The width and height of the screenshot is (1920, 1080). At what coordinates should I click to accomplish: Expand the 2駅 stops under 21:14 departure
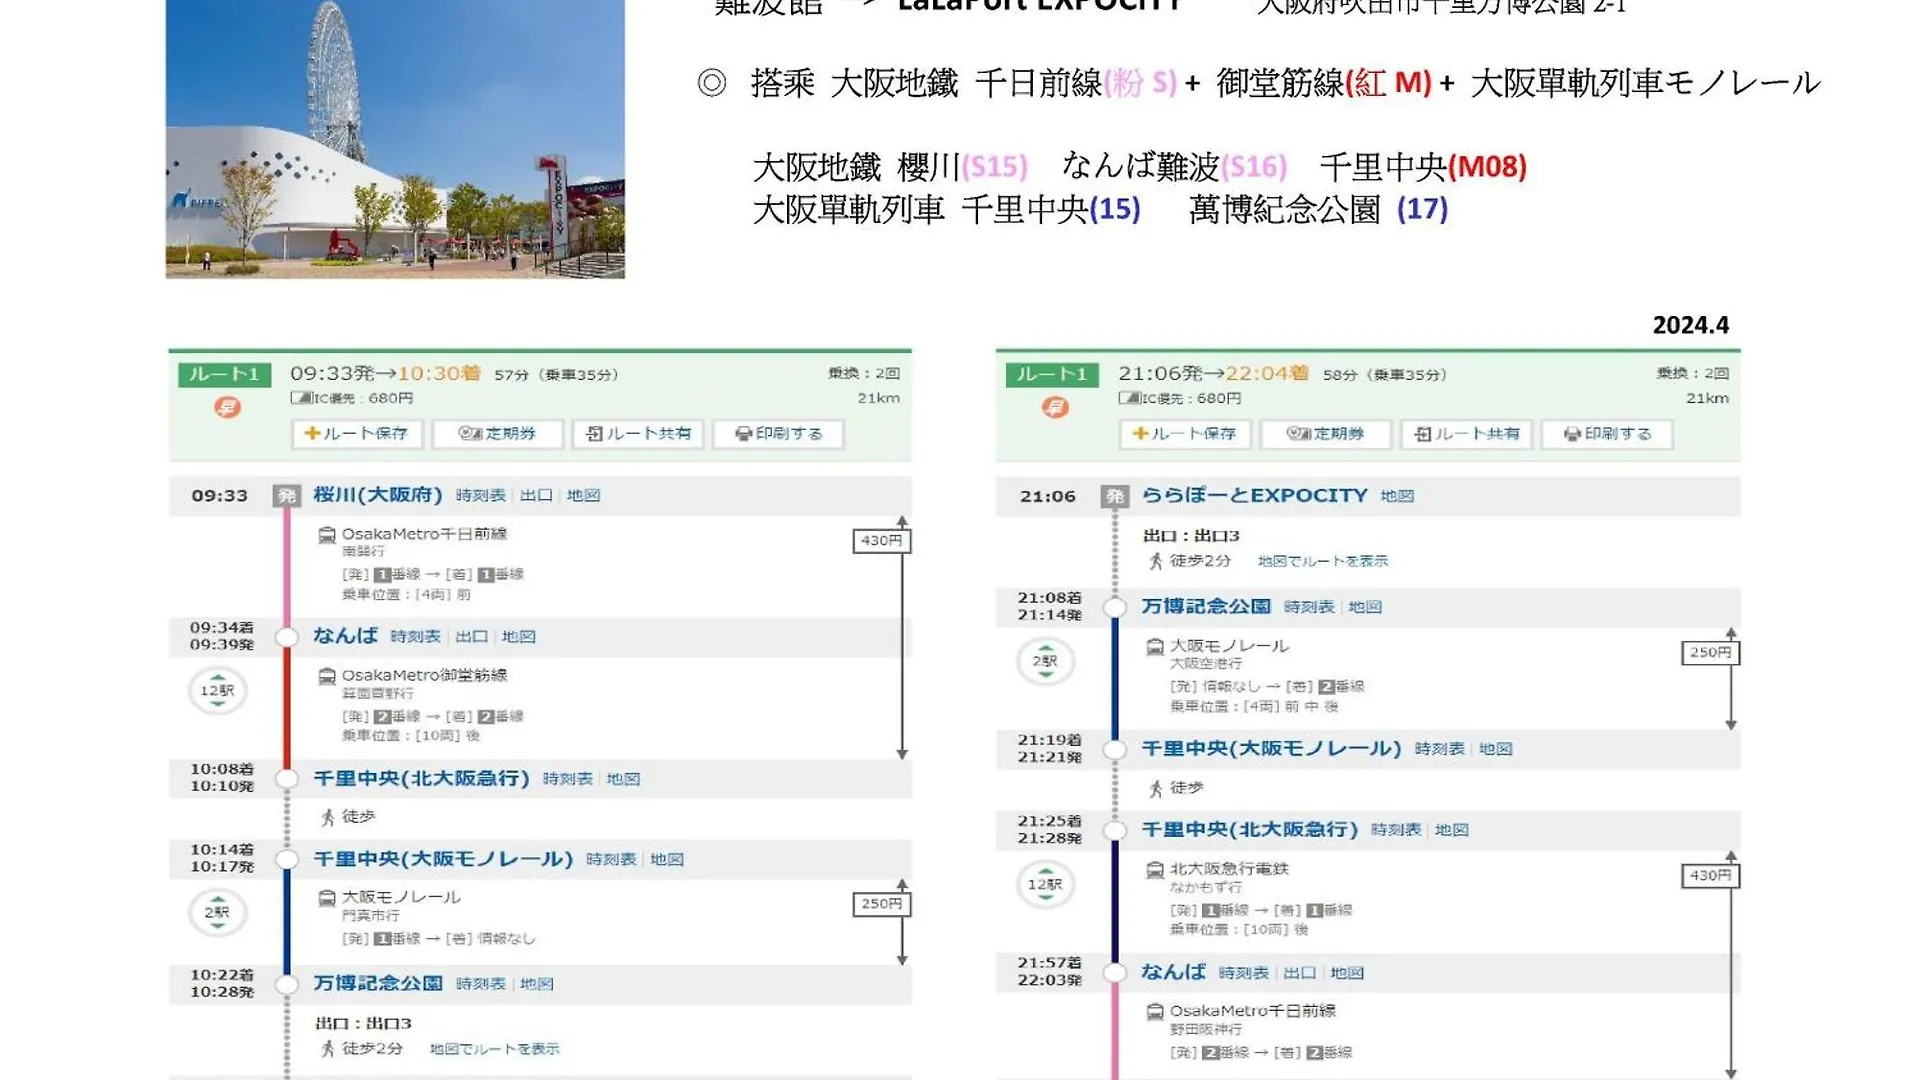click(1045, 661)
